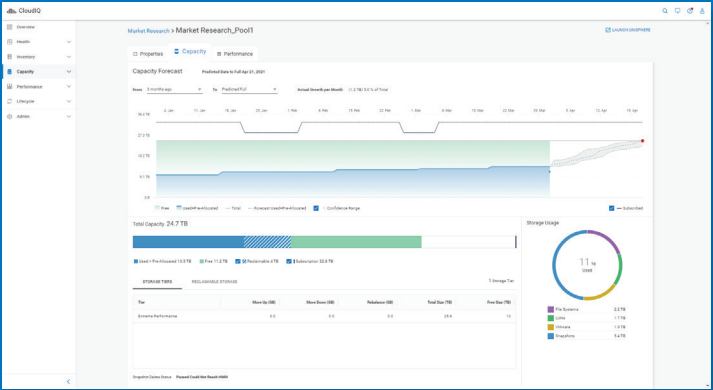Click the Lifecycle sidebar icon
The width and height of the screenshot is (713, 390).
pos(10,101)
